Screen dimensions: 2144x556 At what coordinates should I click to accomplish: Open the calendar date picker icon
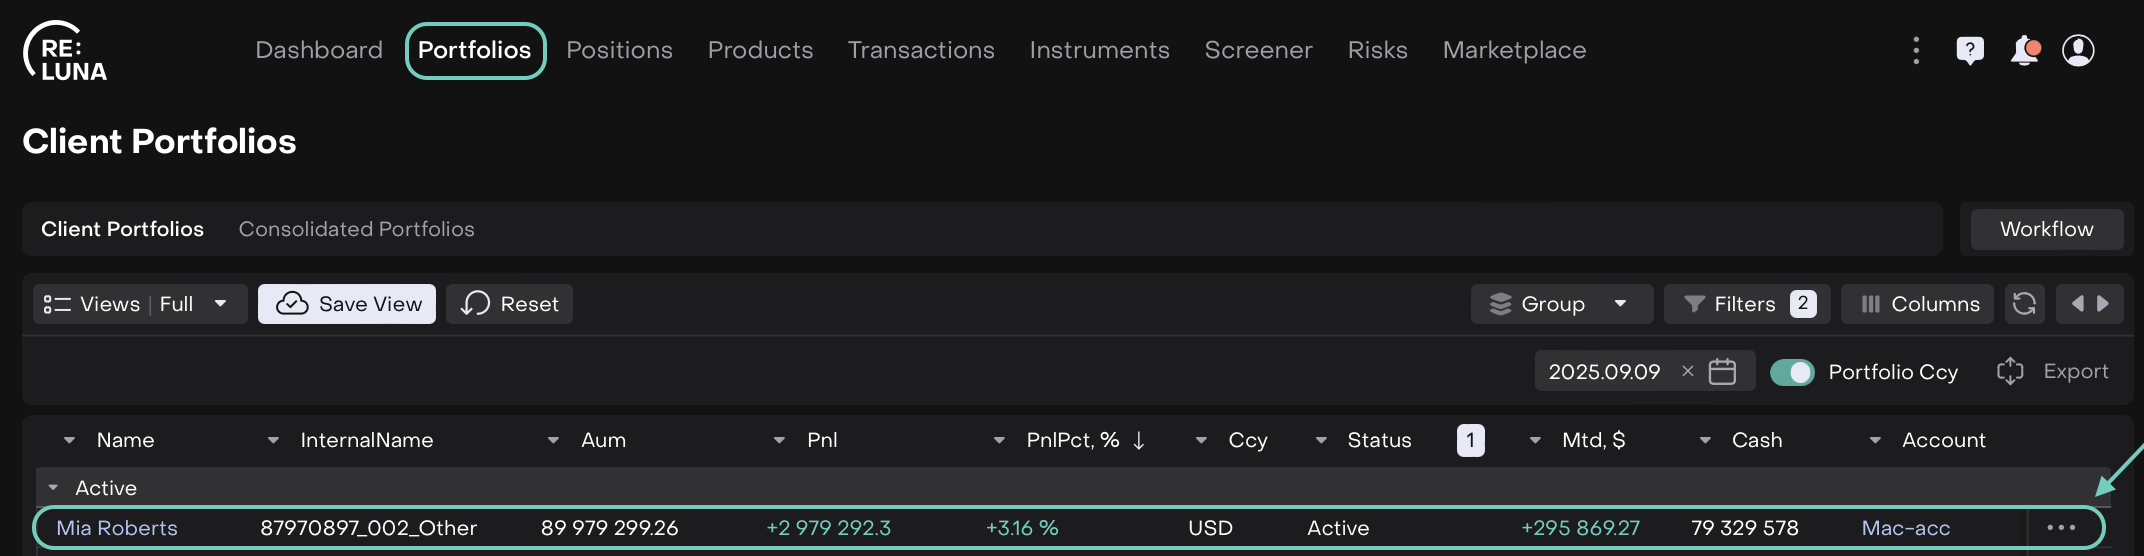click(x=1722, y=372)
